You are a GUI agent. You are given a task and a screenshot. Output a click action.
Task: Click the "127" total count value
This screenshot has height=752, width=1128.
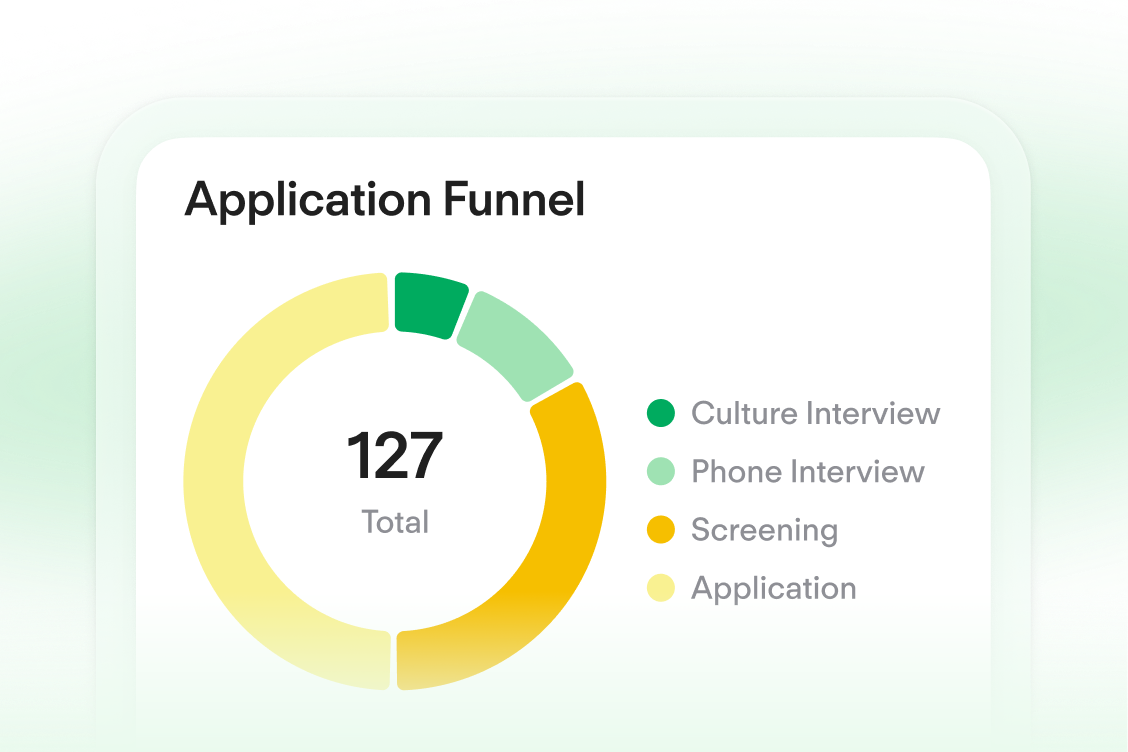[394, 455]
